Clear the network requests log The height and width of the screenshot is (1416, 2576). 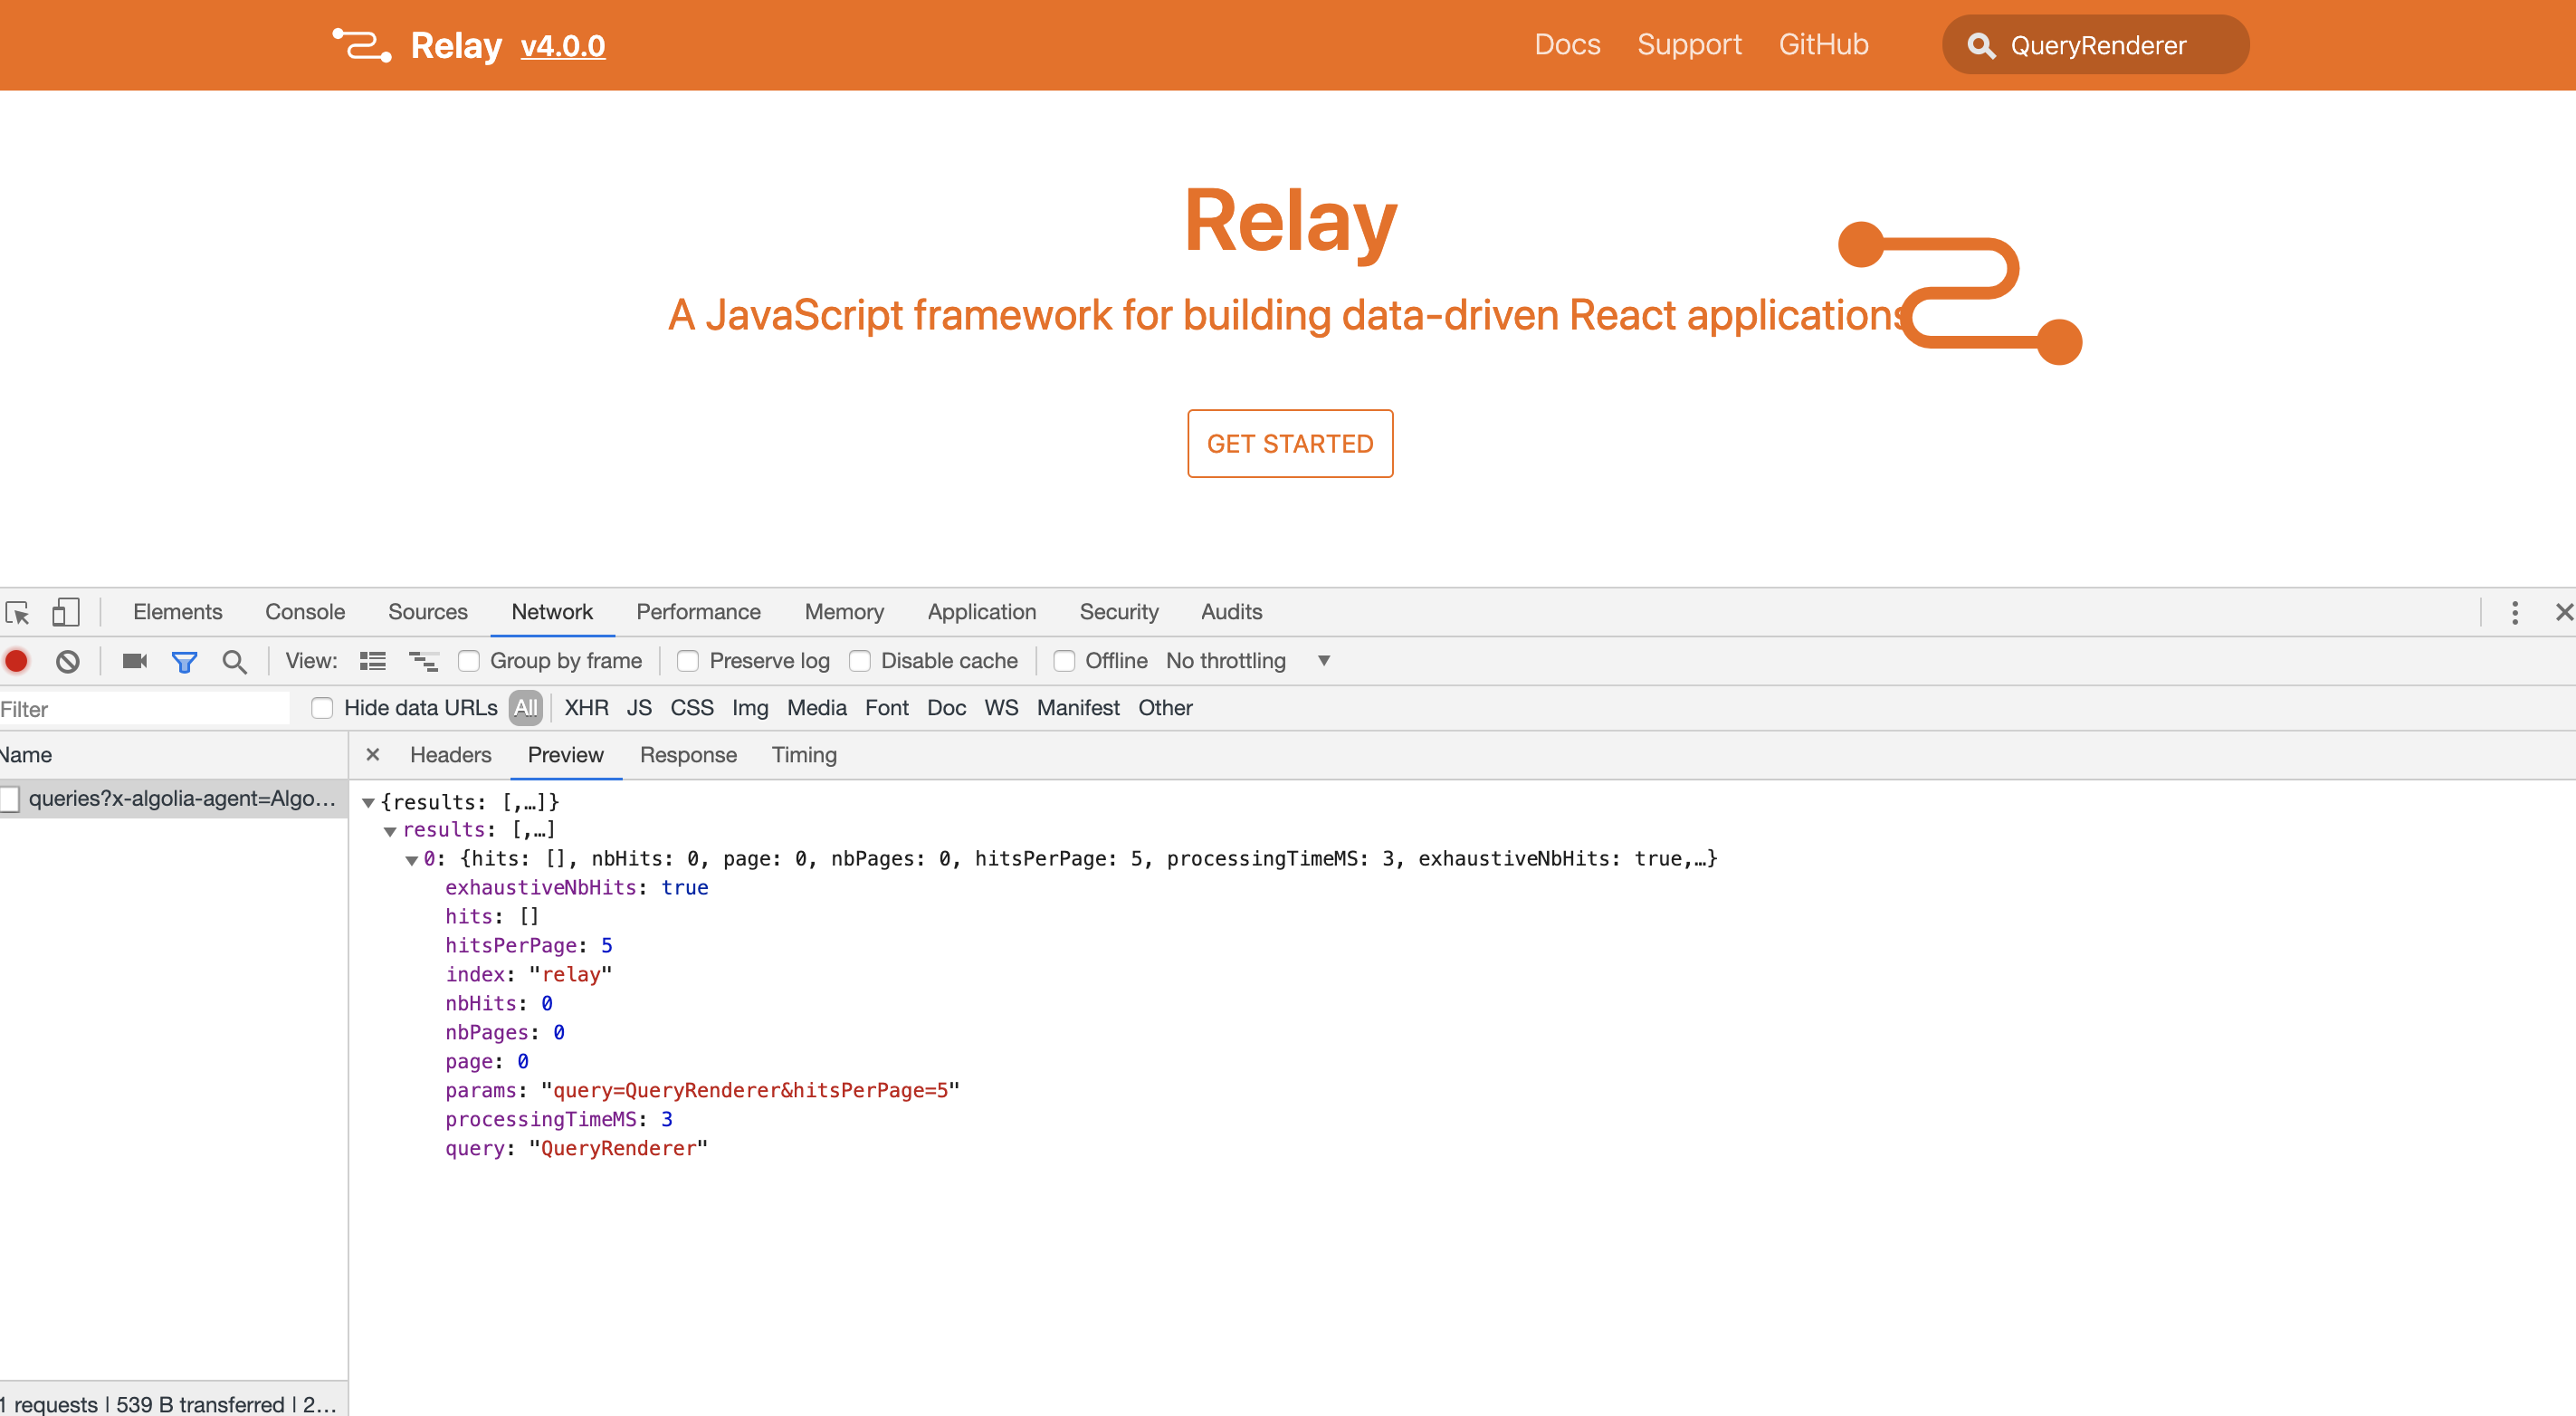[x=67, y=661]
